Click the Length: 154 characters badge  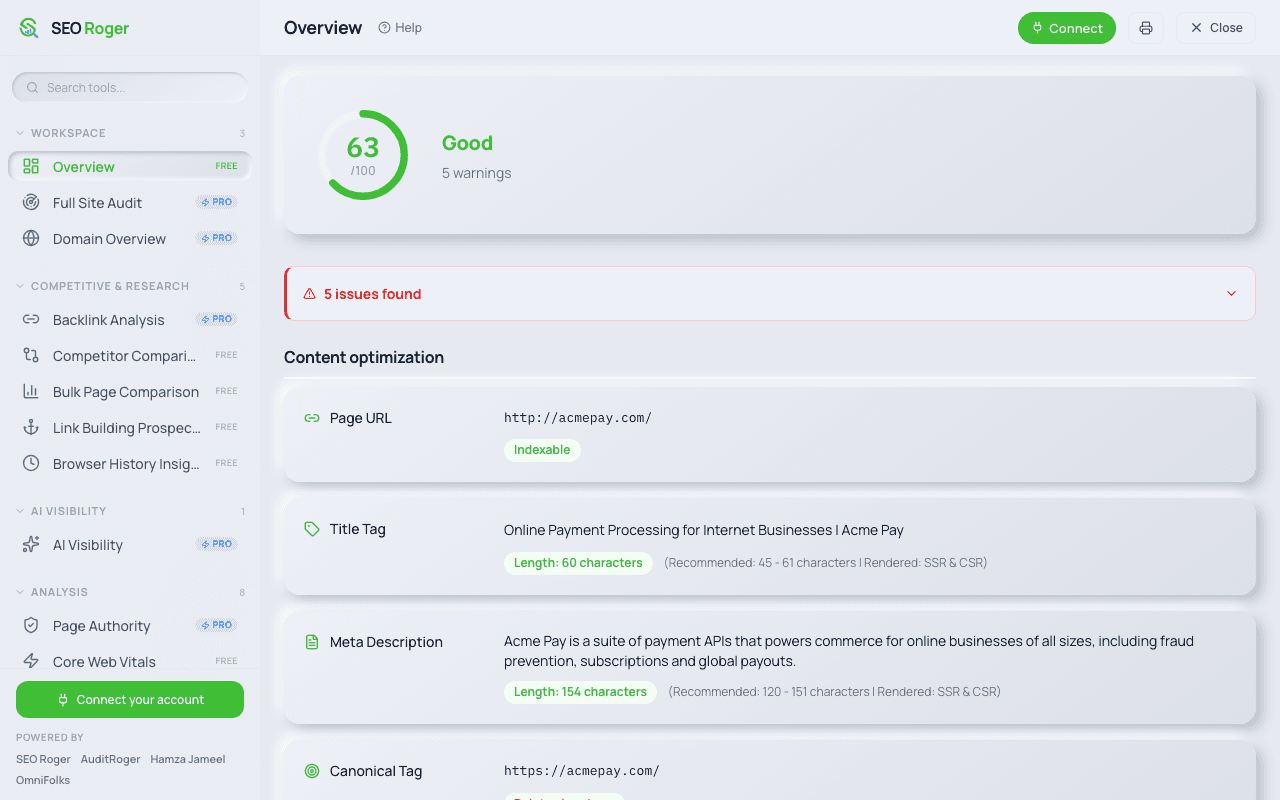point(580,692)
